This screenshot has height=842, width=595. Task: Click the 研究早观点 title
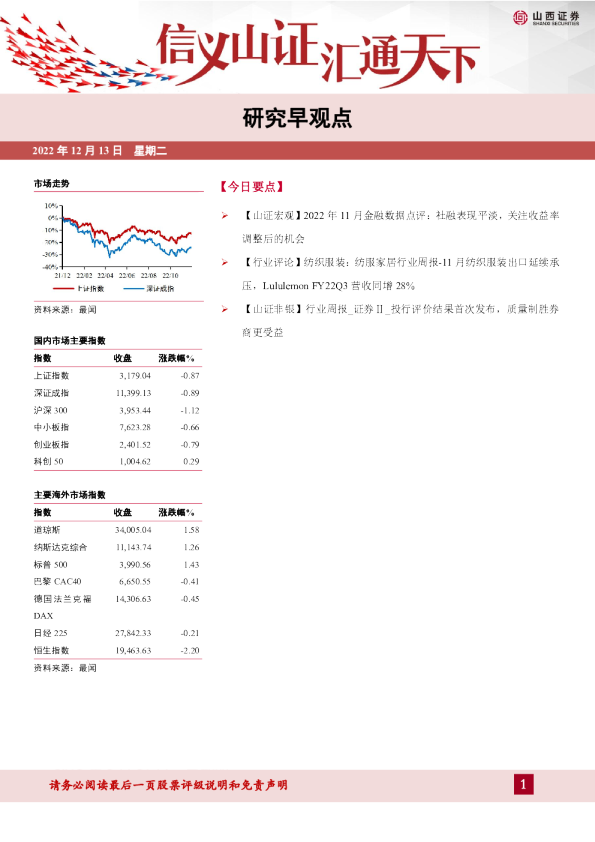point(297,119)
